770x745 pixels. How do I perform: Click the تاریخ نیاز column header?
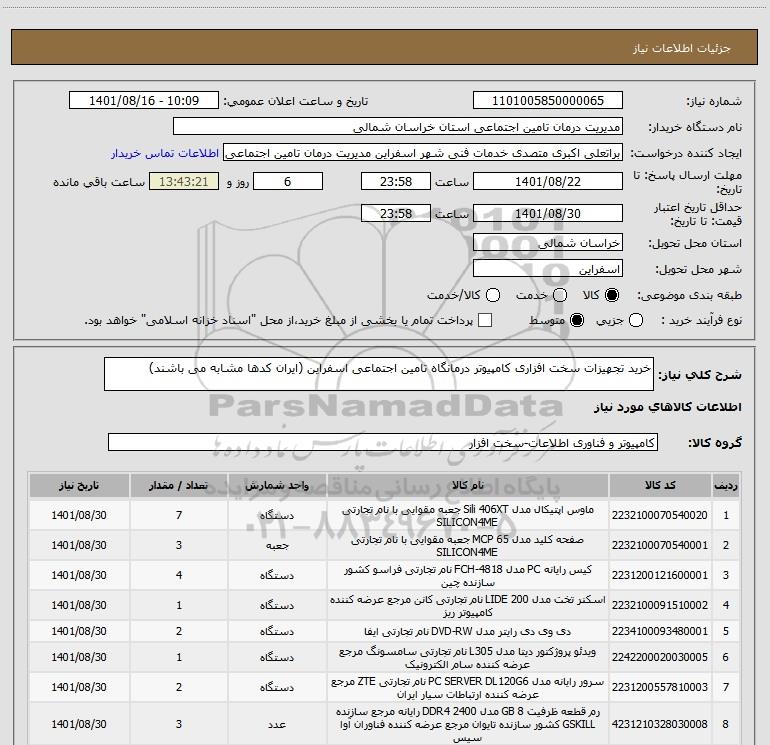tap(79, 485)
